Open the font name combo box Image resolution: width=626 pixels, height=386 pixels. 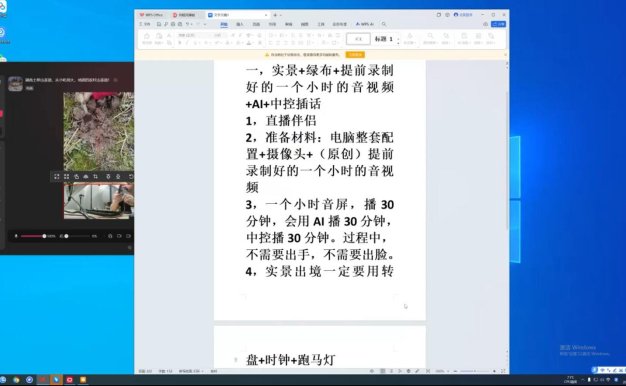[x=194, y=35]
